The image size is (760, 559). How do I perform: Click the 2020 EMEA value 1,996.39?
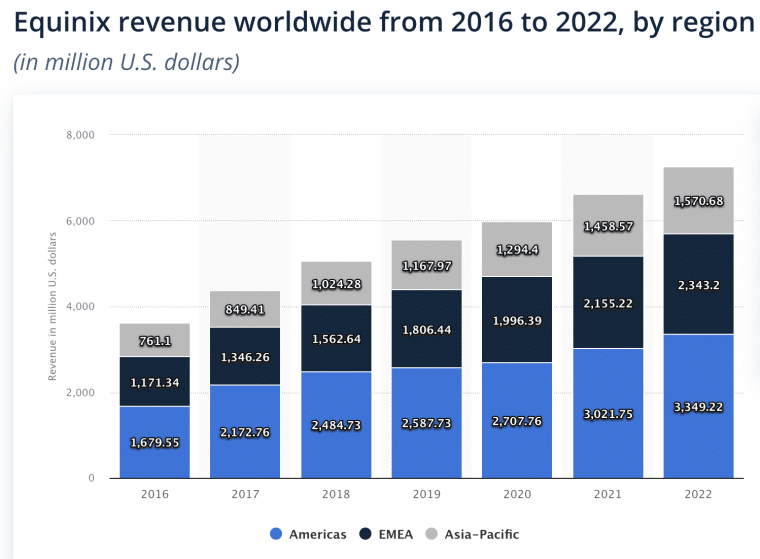517,320
